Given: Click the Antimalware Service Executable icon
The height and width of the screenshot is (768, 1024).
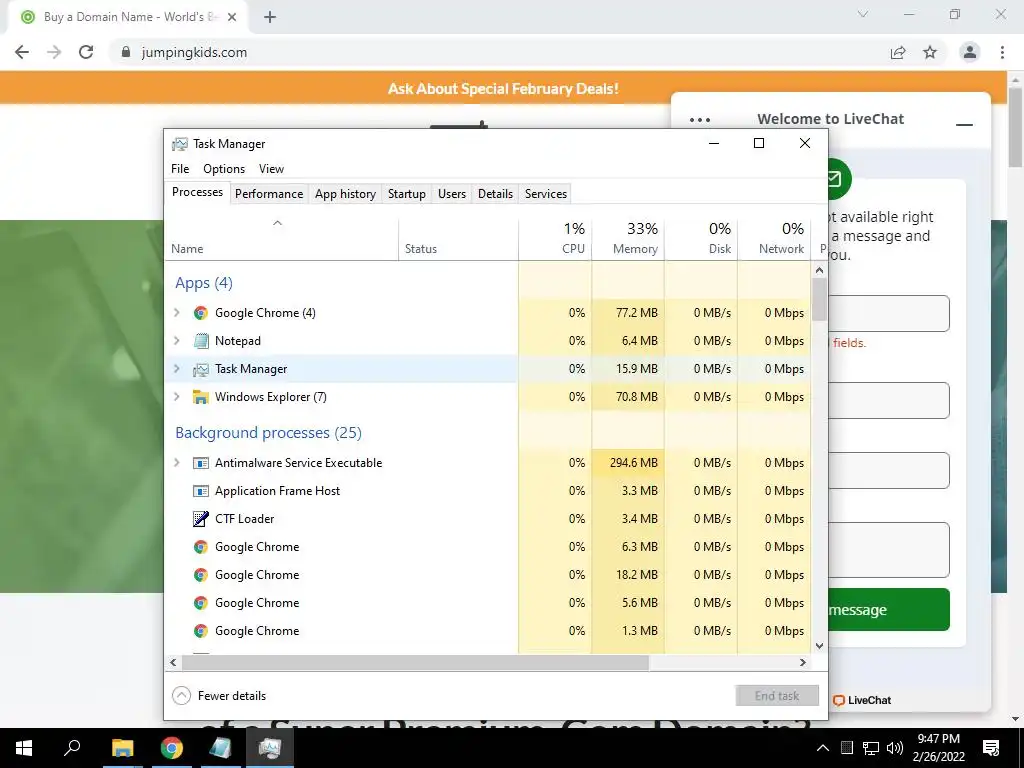Looking at the screenshot, I should click(x=200, y=463).
